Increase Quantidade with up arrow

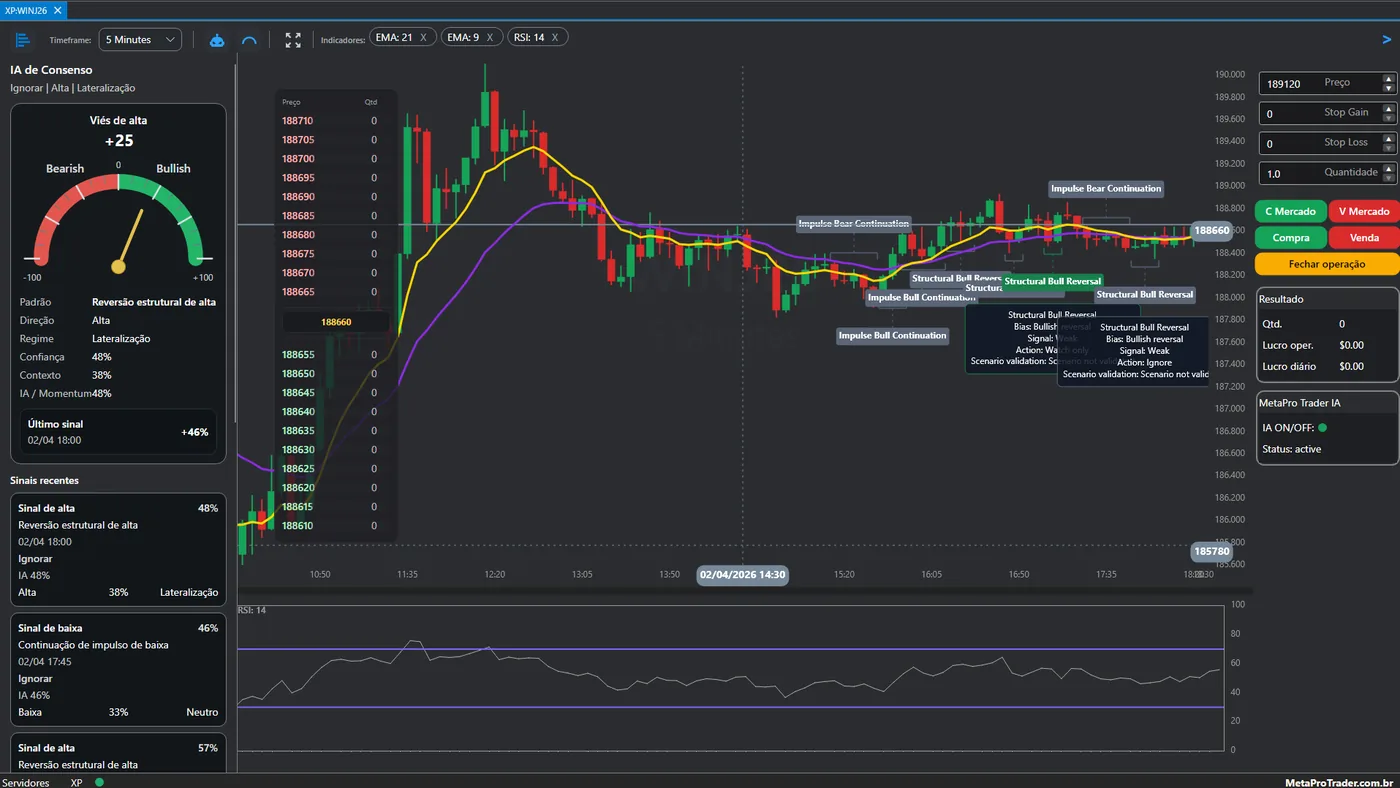1388,168
